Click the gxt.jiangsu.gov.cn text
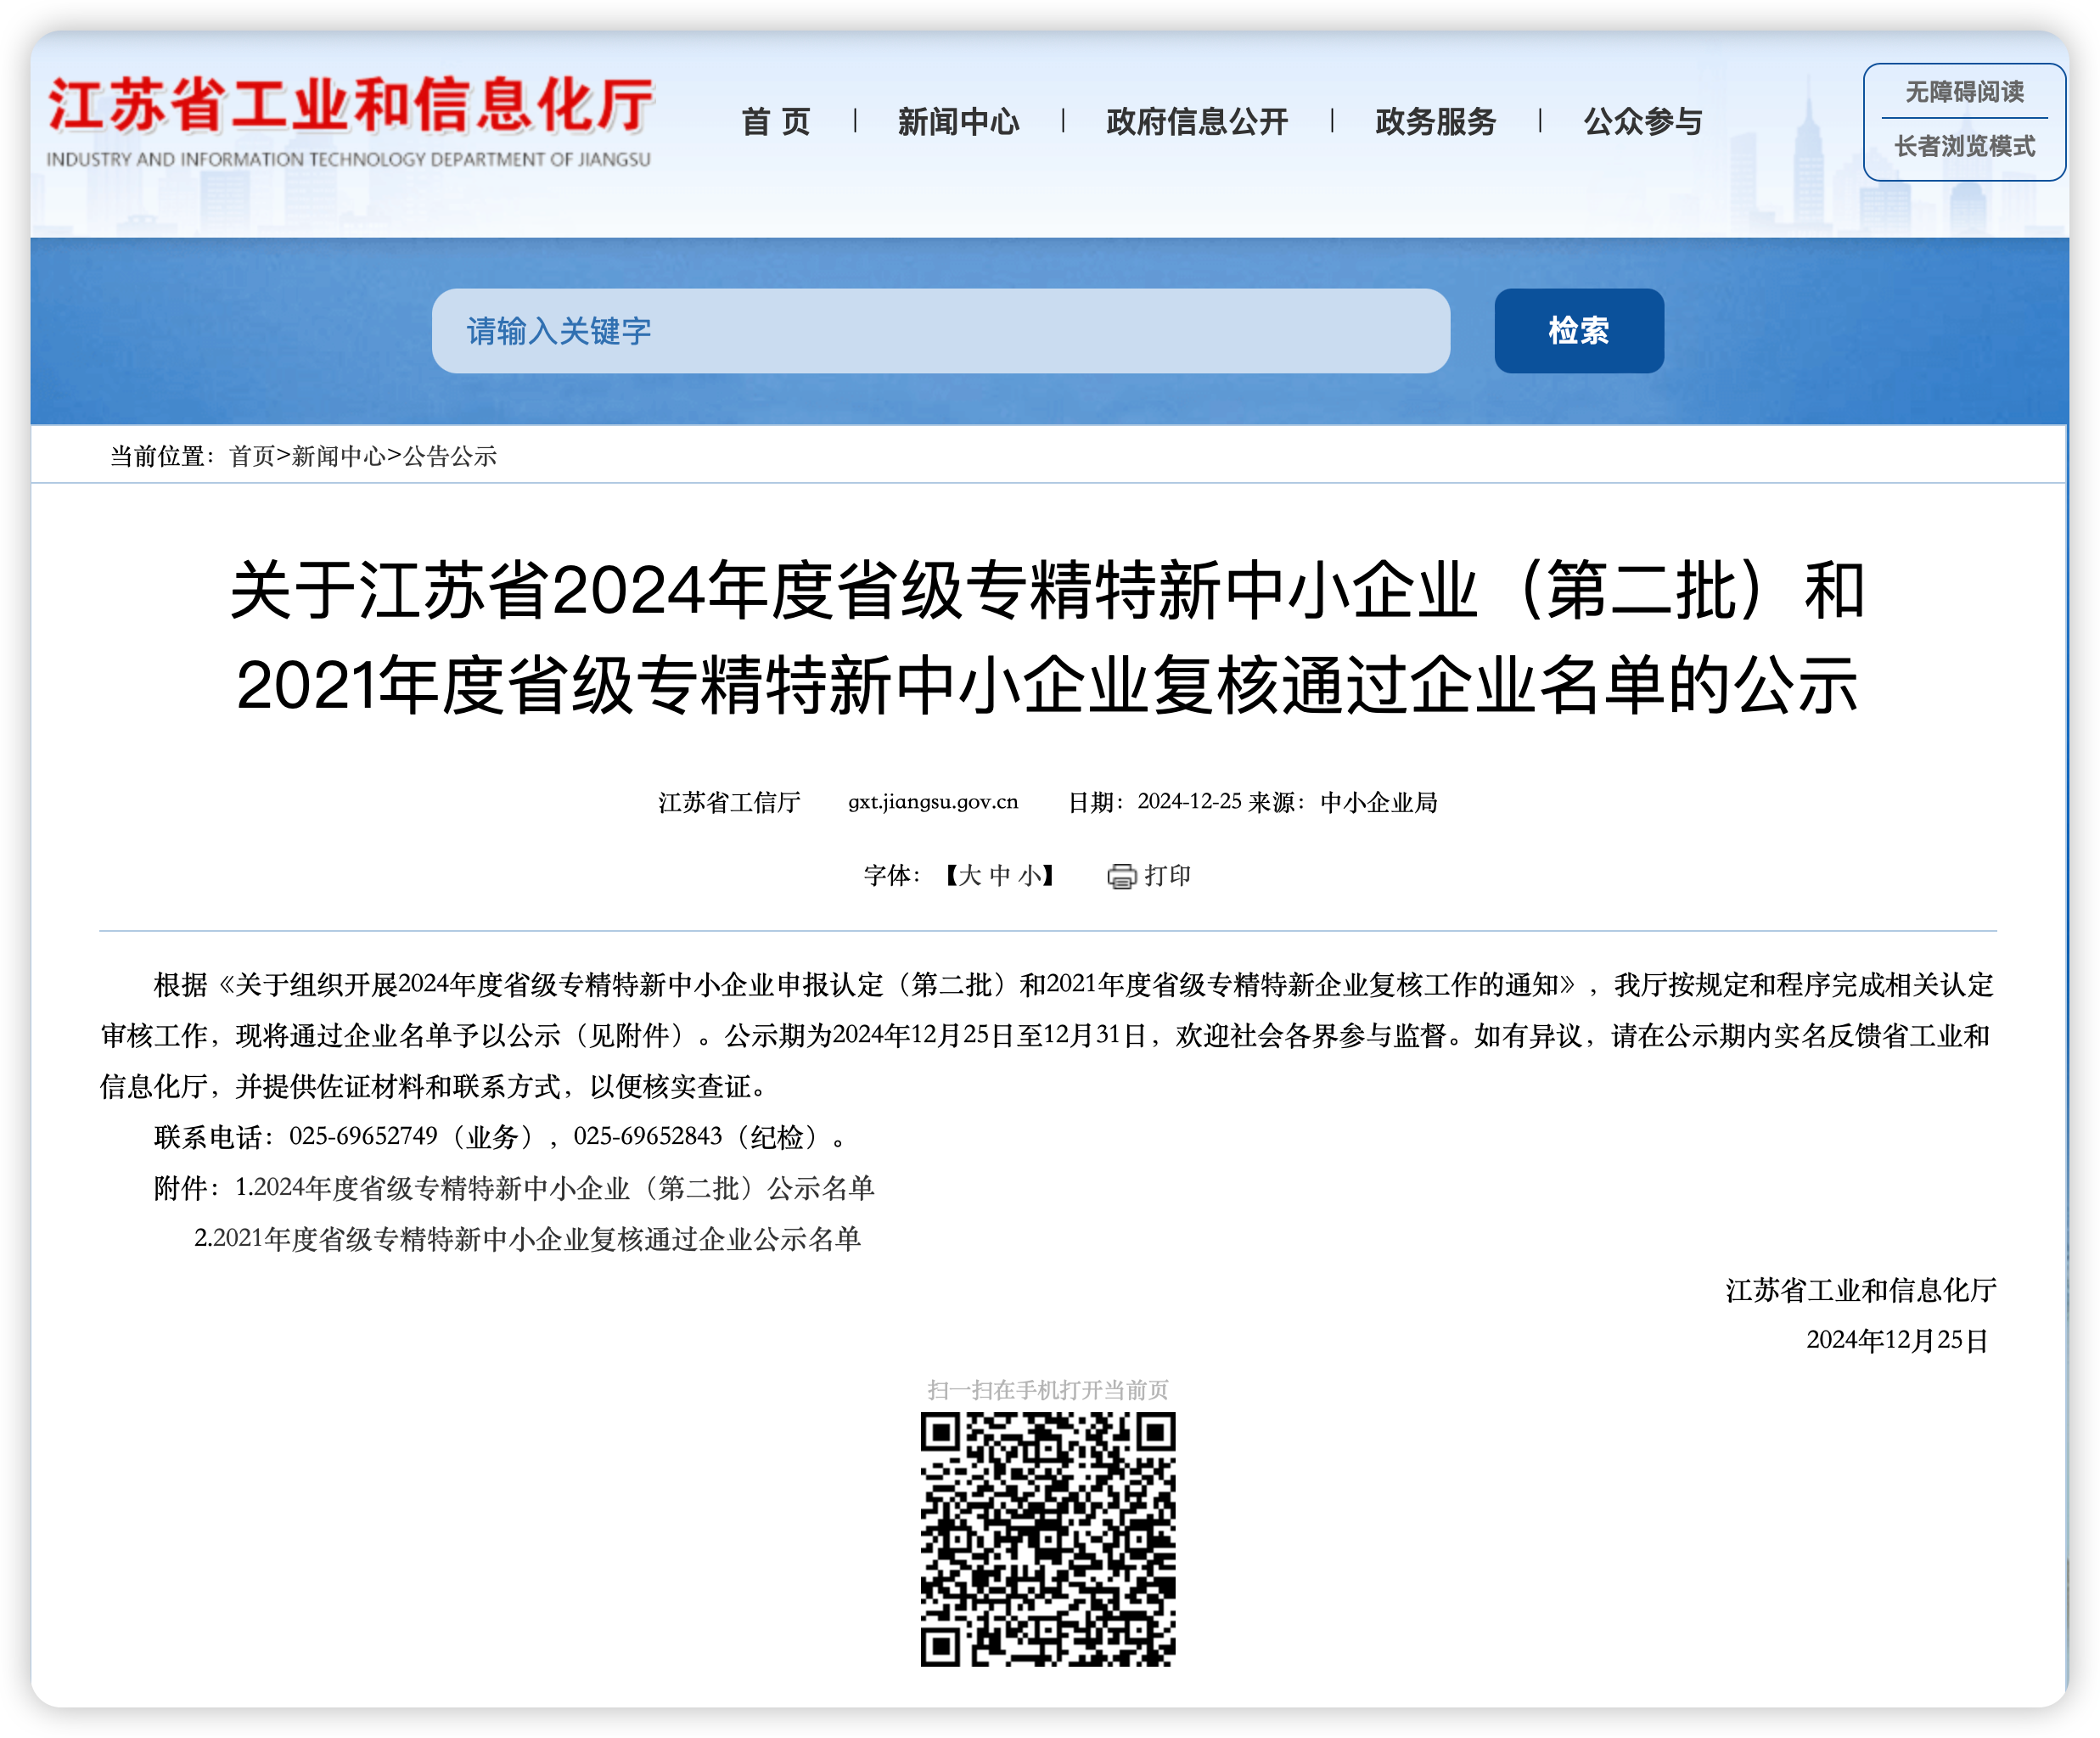The height and width of the screenshot is (1738, 2100). [x=933, y=802]
